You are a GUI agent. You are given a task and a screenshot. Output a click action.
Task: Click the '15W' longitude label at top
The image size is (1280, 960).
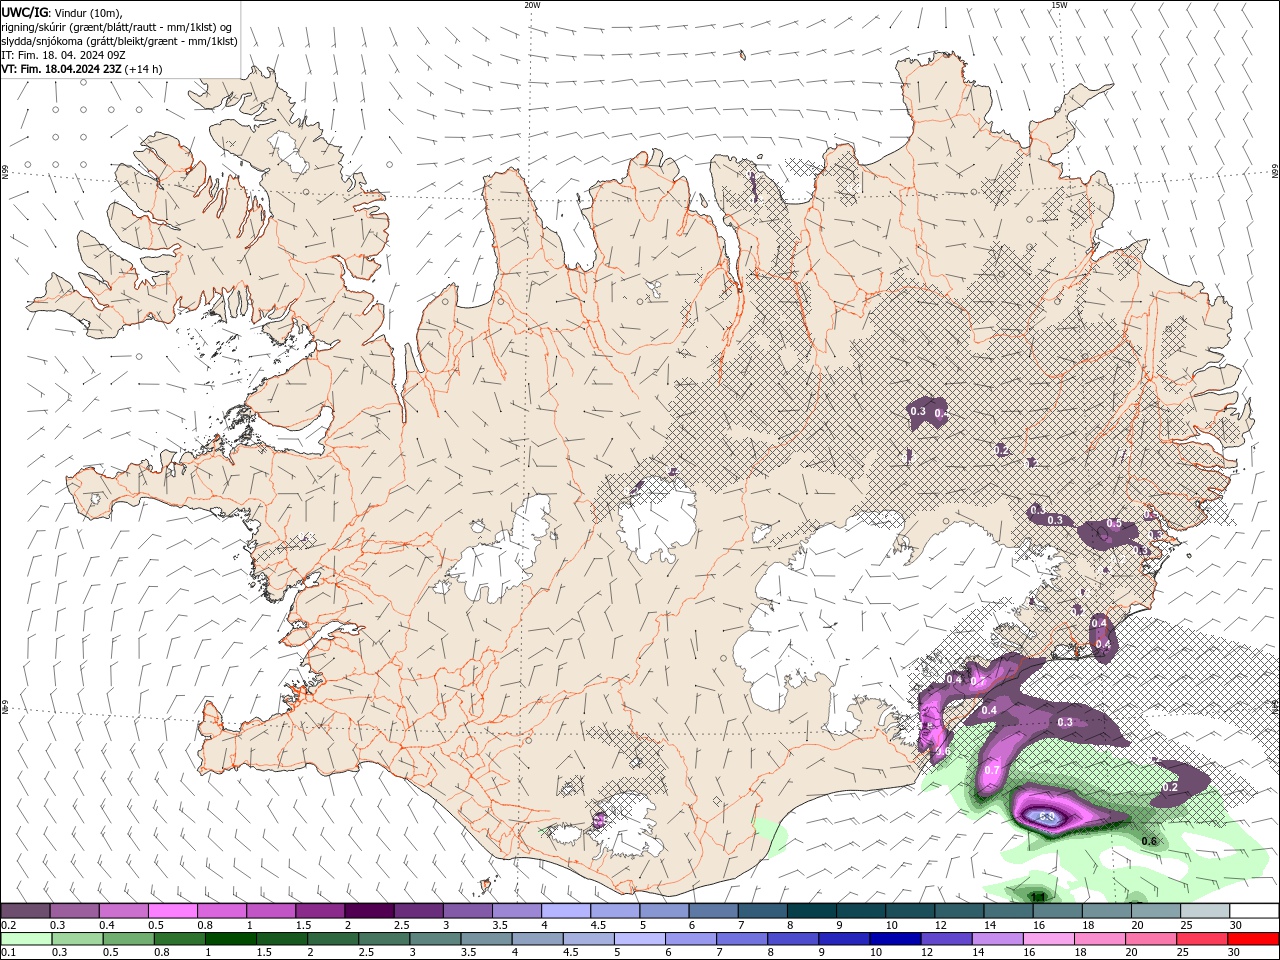pos(1060,5)
